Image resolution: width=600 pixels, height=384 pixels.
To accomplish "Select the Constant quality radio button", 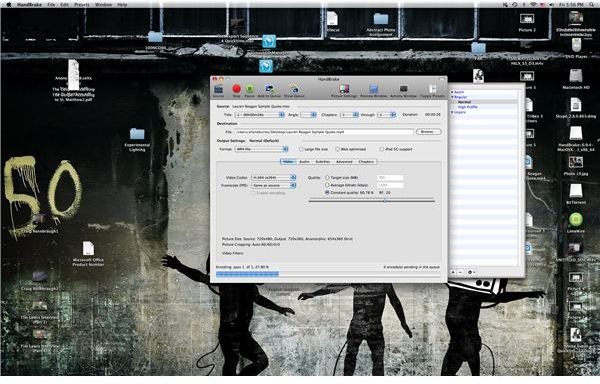I will click(327, 192).
